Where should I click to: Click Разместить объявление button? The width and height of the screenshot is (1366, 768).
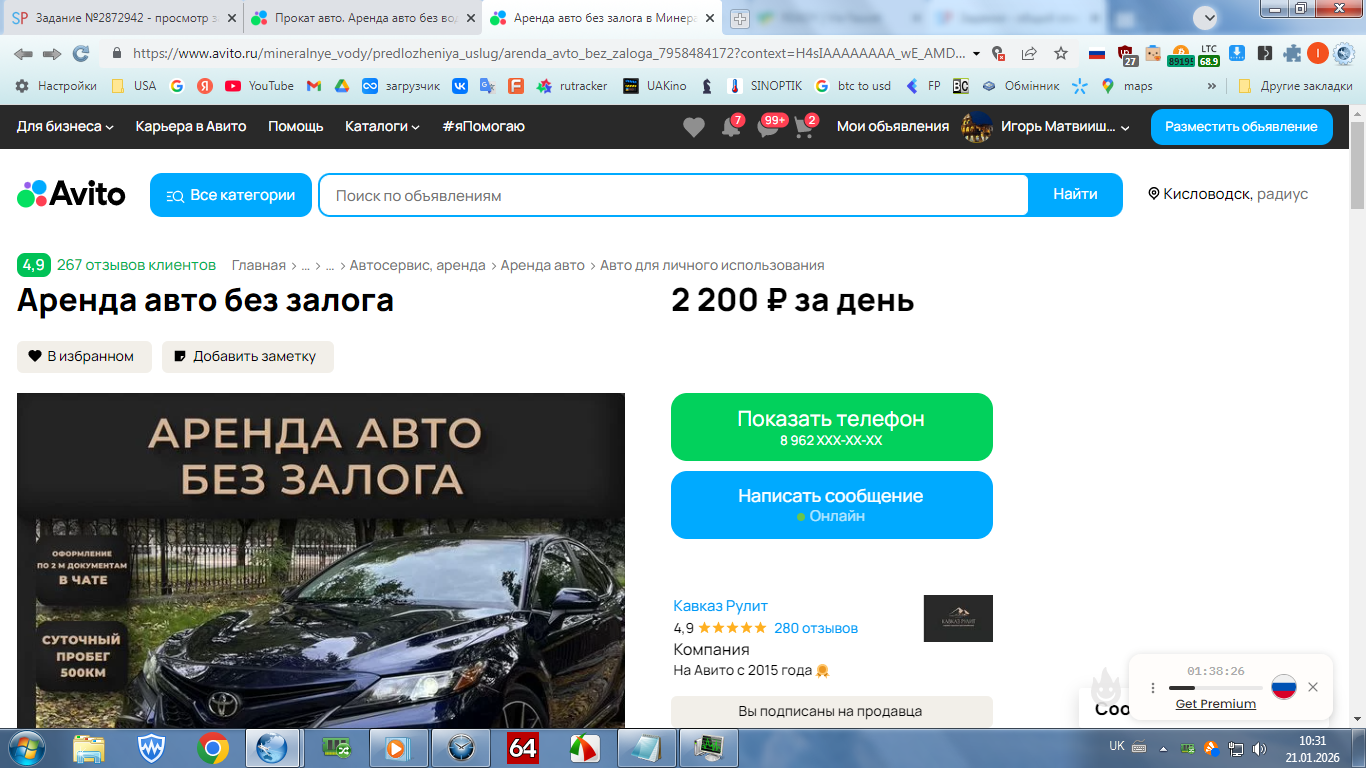tap(1242, 127)
